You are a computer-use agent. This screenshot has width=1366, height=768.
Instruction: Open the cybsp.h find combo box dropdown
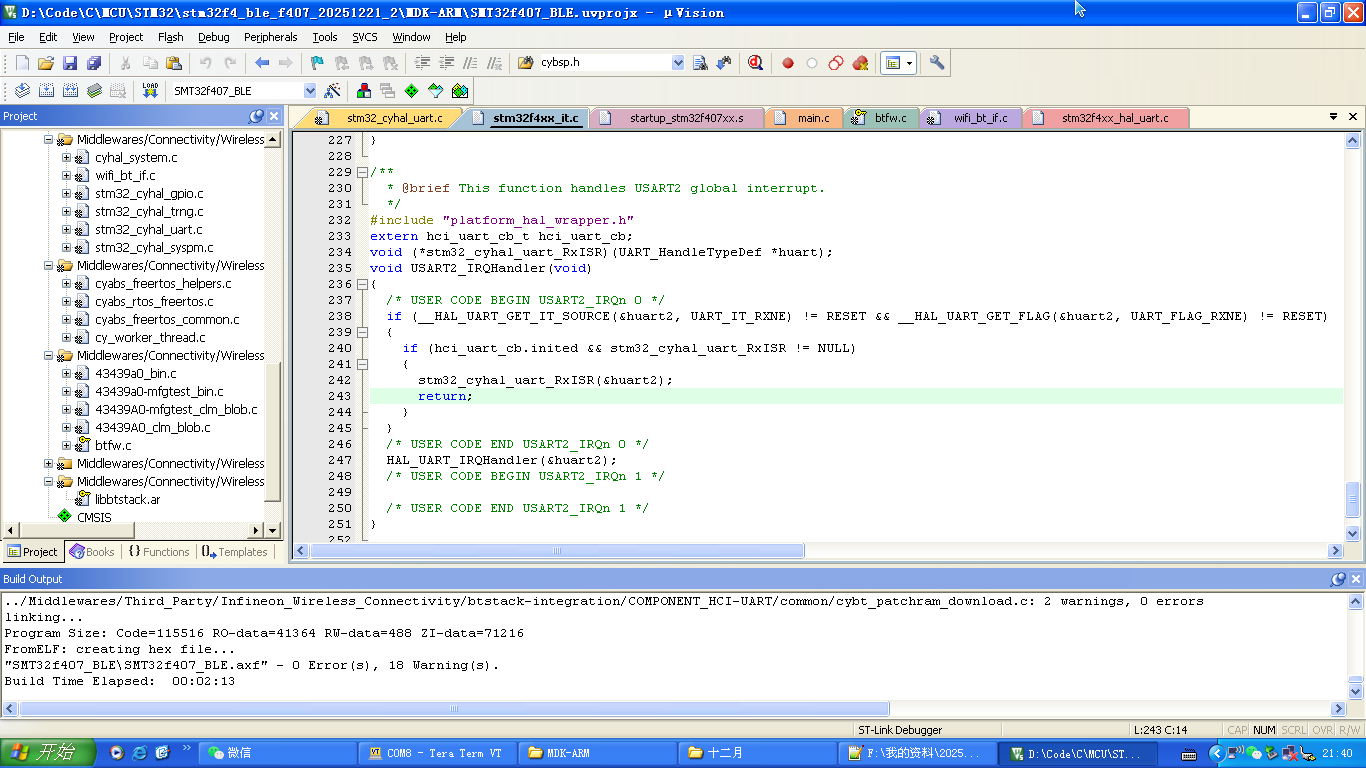678,63
